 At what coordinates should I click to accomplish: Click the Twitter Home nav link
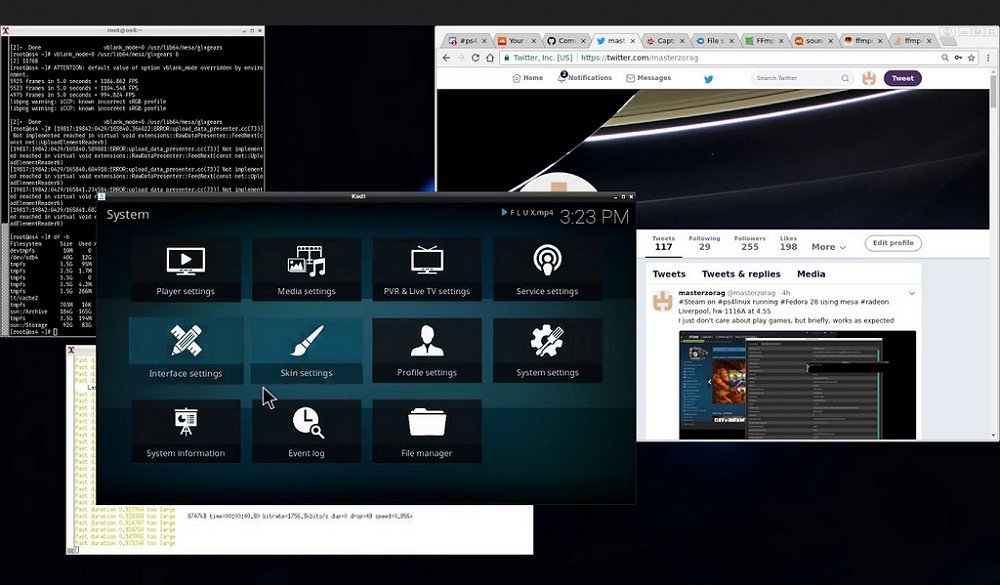[x=527, y=78]
